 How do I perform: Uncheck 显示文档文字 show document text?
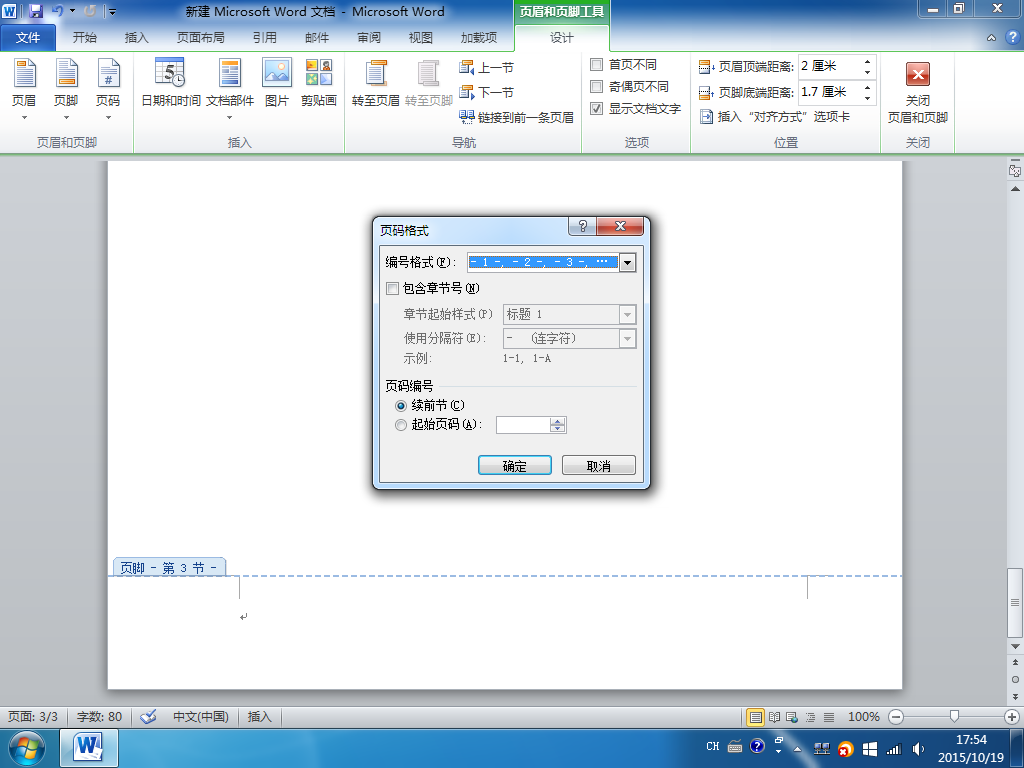tap(635, 108)
